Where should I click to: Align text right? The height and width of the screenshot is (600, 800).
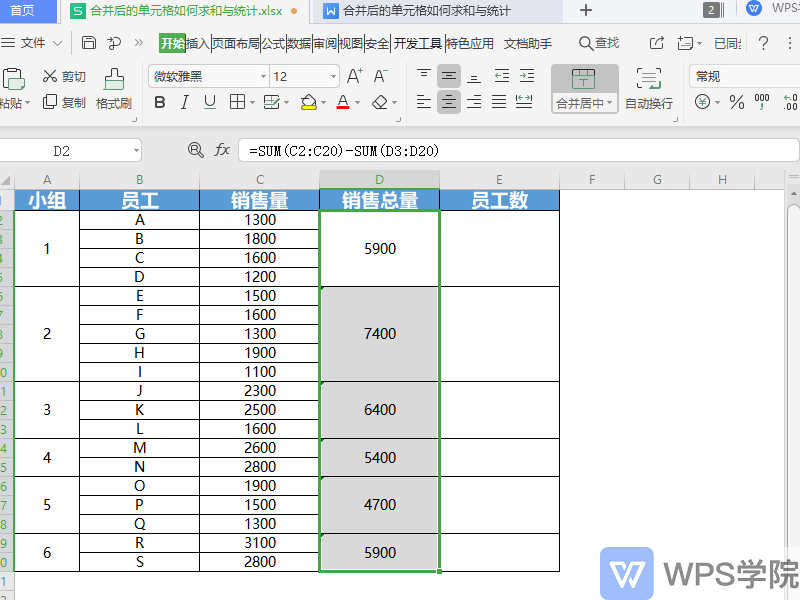pyautogui.click(x=474, y=102)
